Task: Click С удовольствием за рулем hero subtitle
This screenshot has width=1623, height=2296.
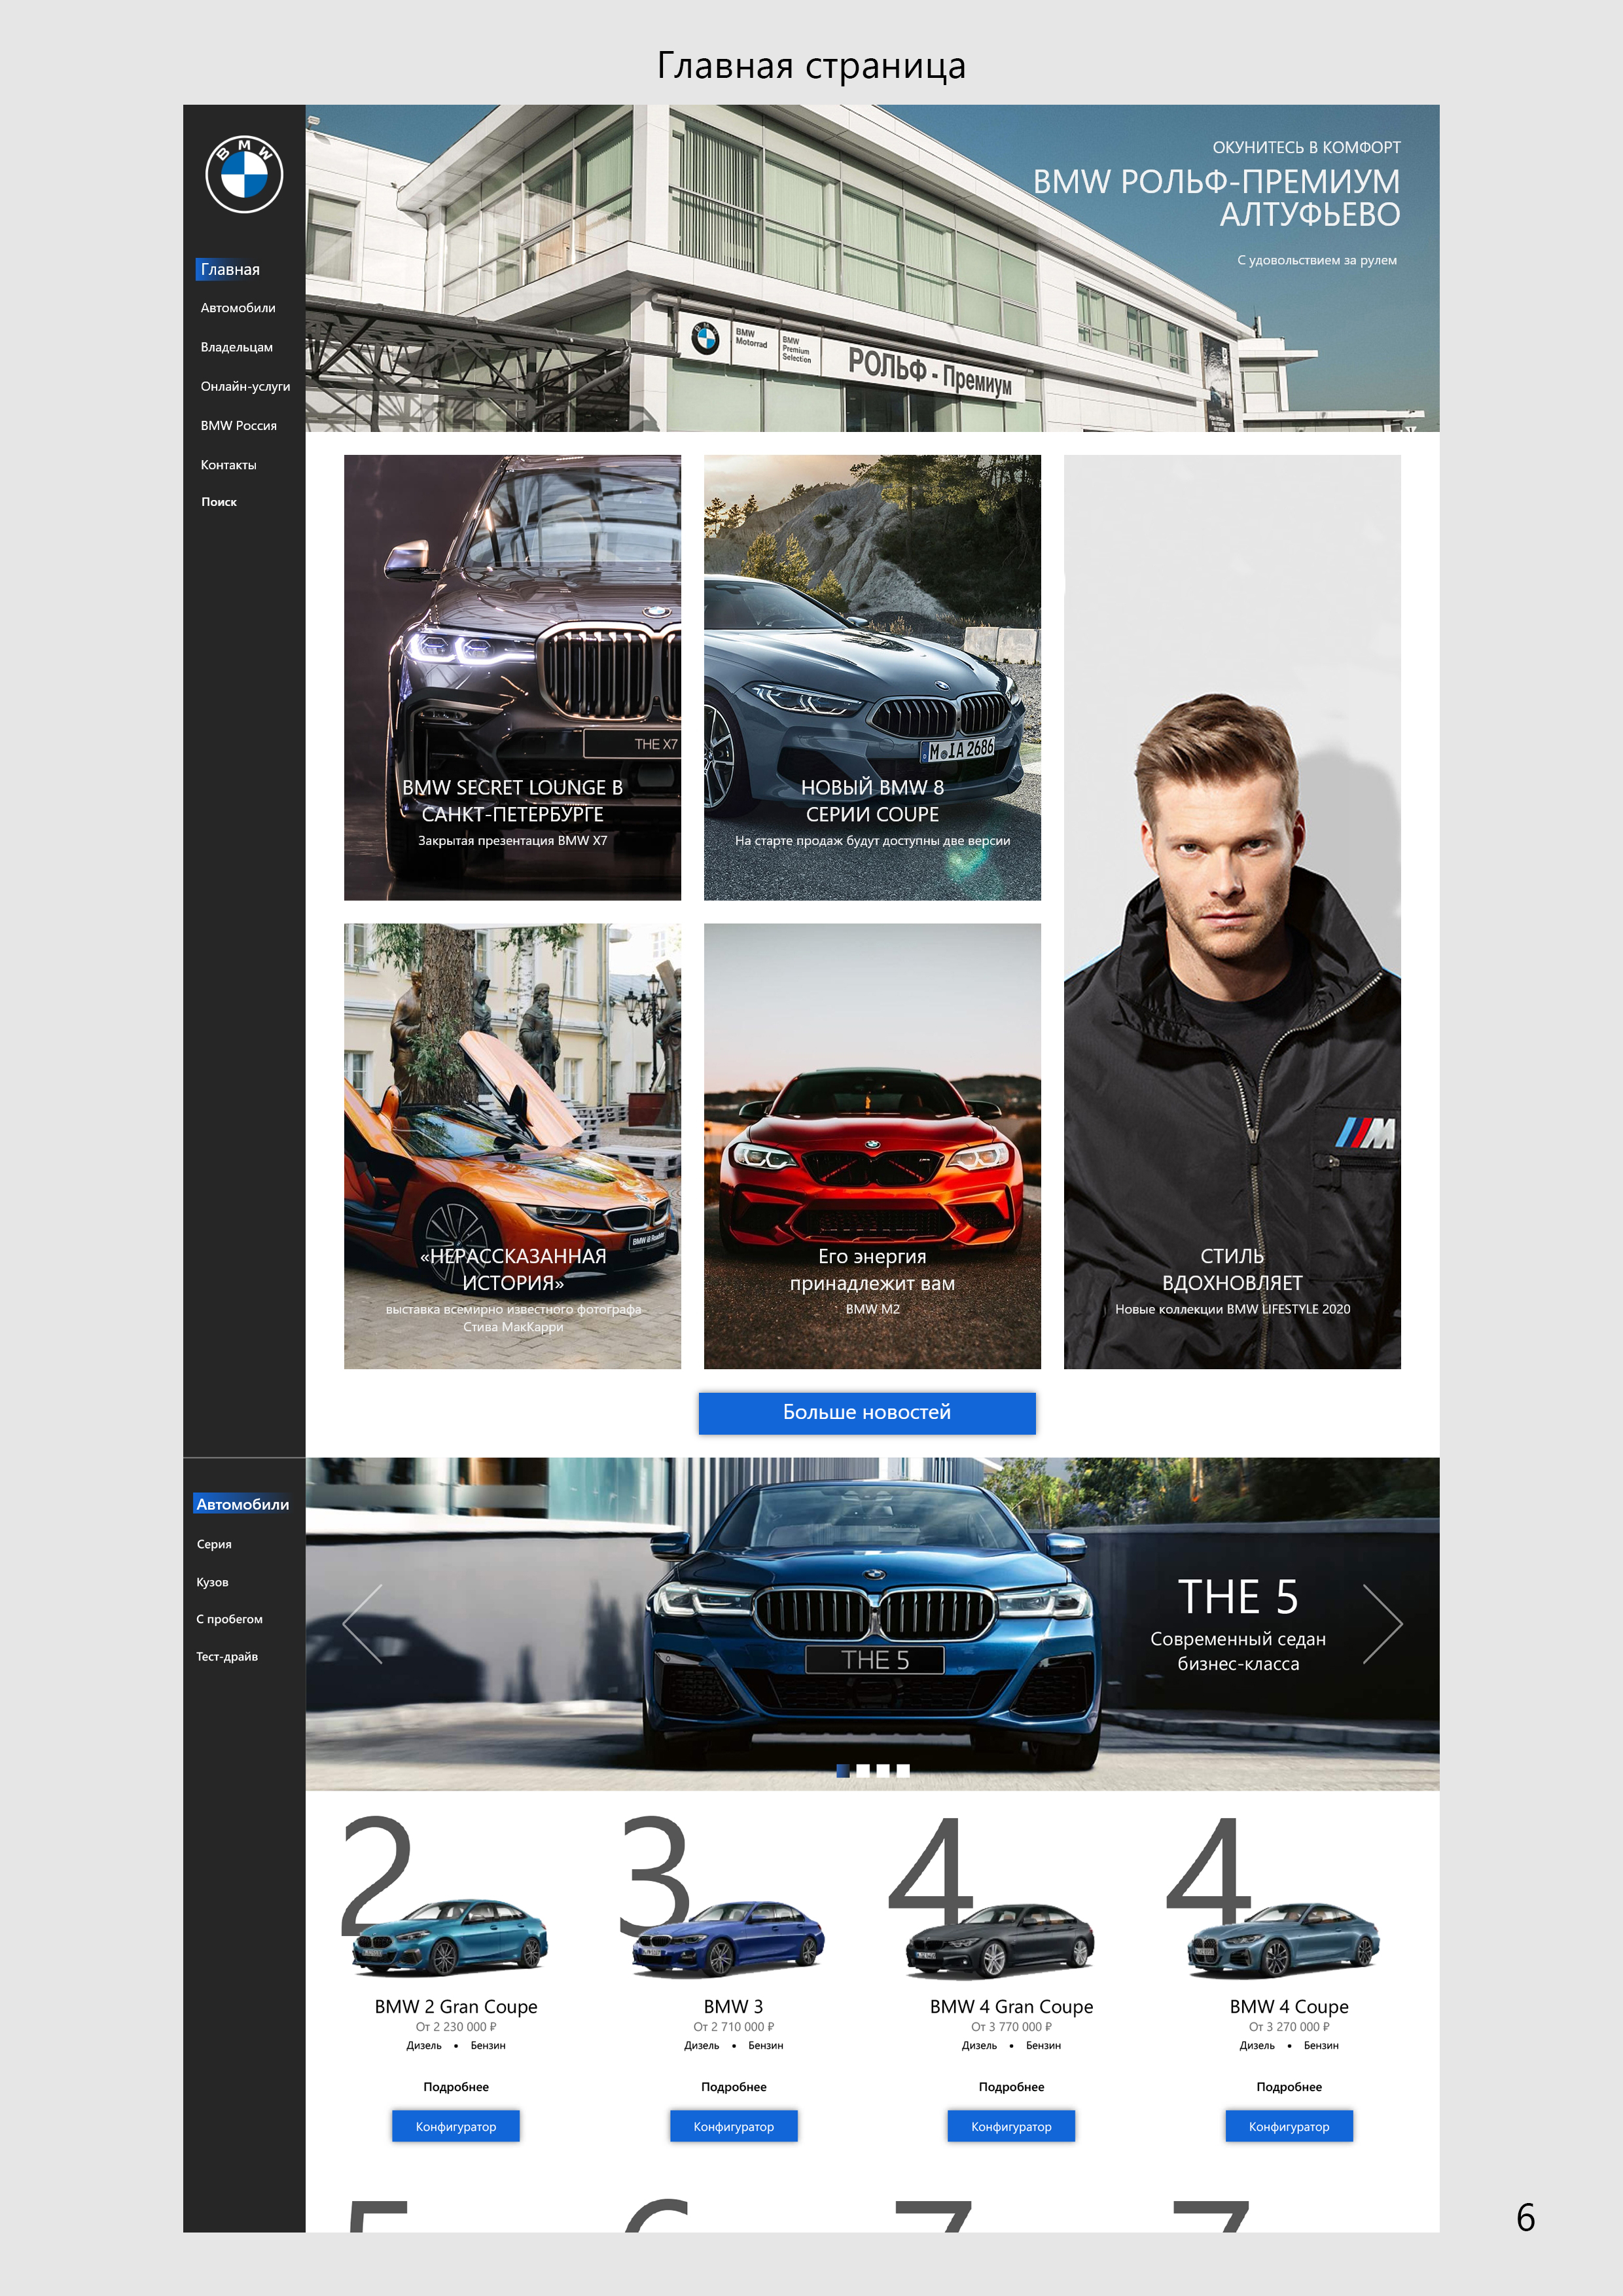Action: 1317,260
